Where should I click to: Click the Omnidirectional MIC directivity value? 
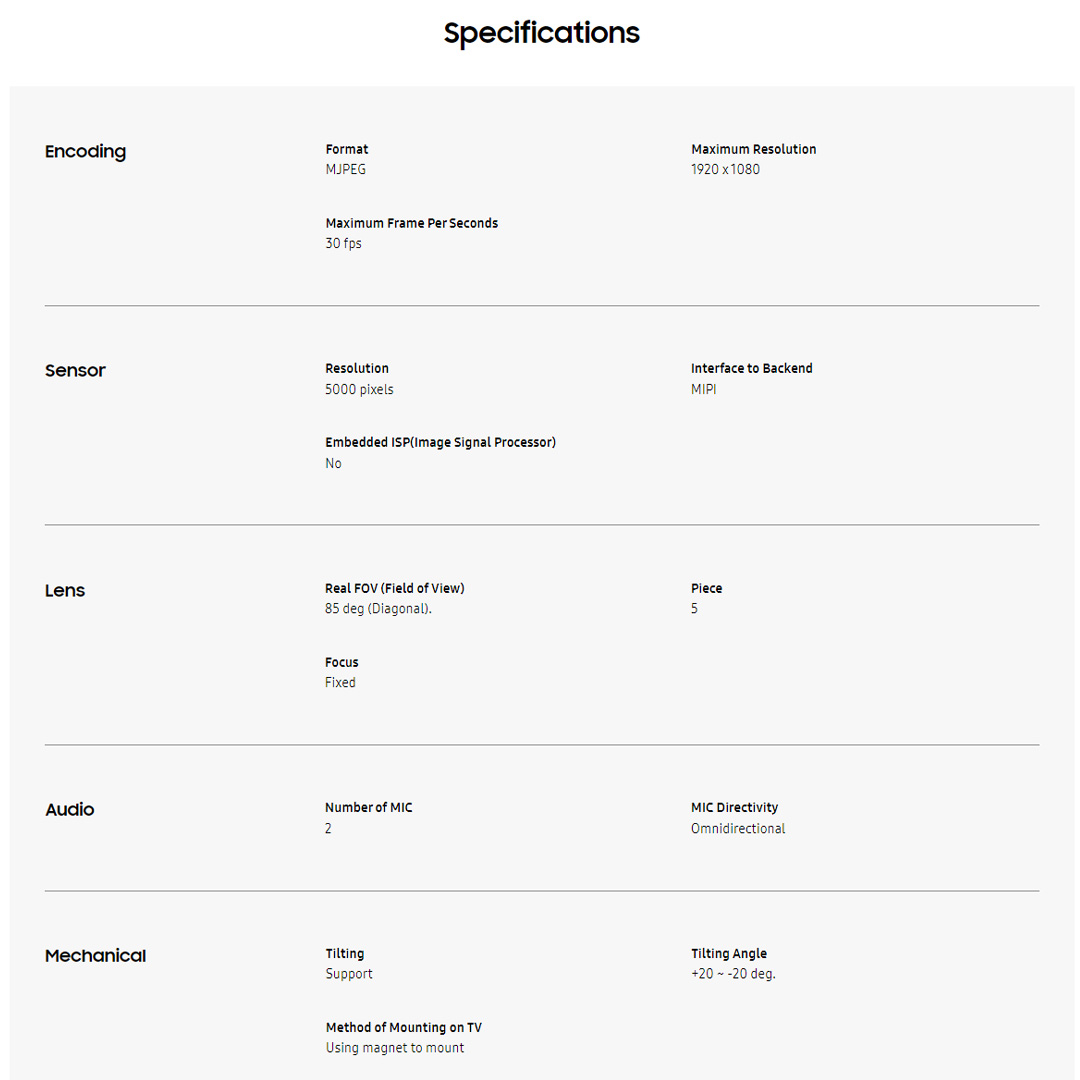pos(737,829)
